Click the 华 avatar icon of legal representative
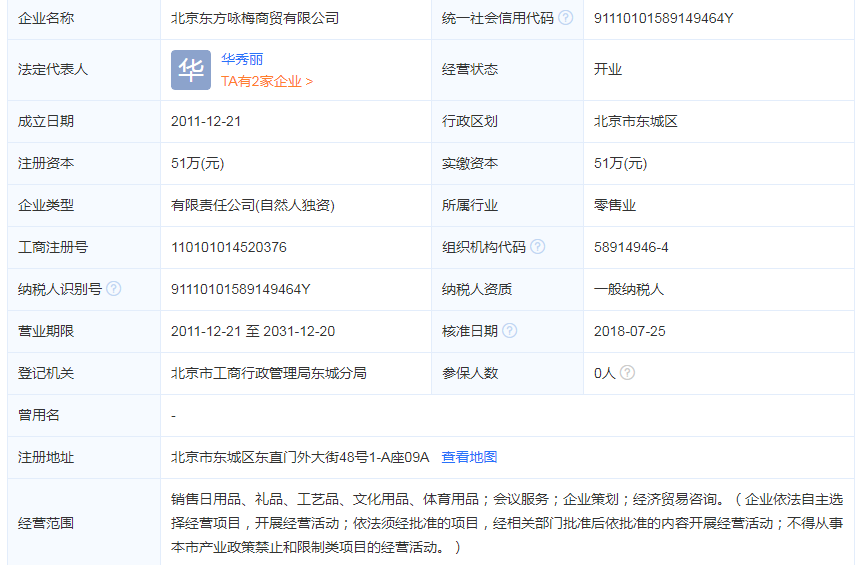This screenshot has width=866, height=565. (191, 70)
